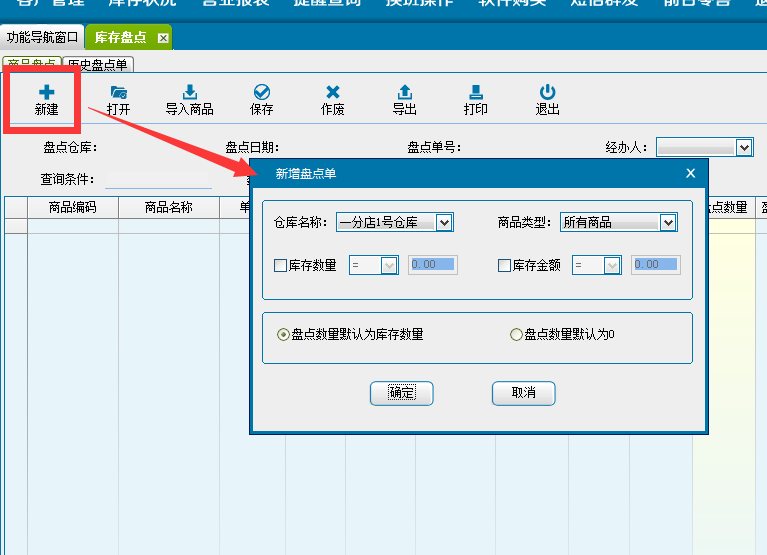Click the 查询条件 search input field
The height and width of the screenshot is (555, 767).
click(x=158, y=180)
